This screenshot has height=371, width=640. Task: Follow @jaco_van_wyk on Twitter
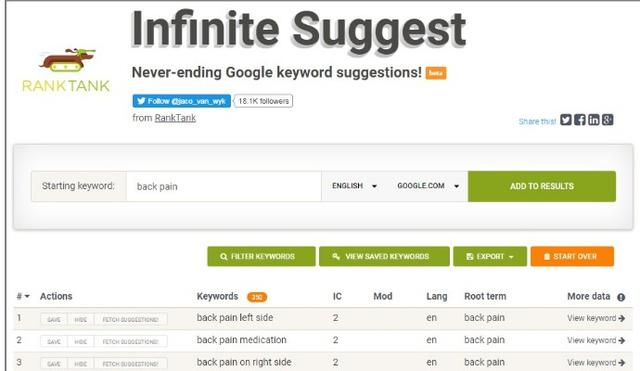[182, 101]
